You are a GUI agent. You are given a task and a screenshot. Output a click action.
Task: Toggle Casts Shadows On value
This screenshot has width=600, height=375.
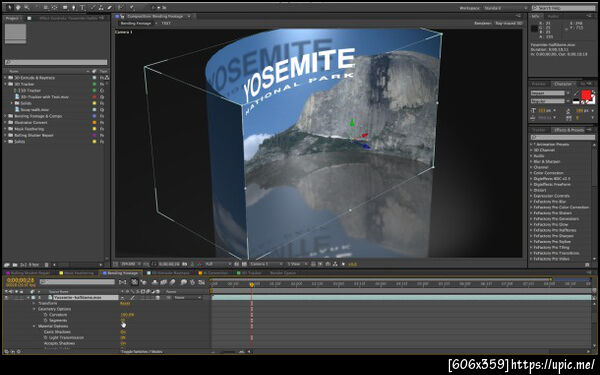tap(123, 332)
